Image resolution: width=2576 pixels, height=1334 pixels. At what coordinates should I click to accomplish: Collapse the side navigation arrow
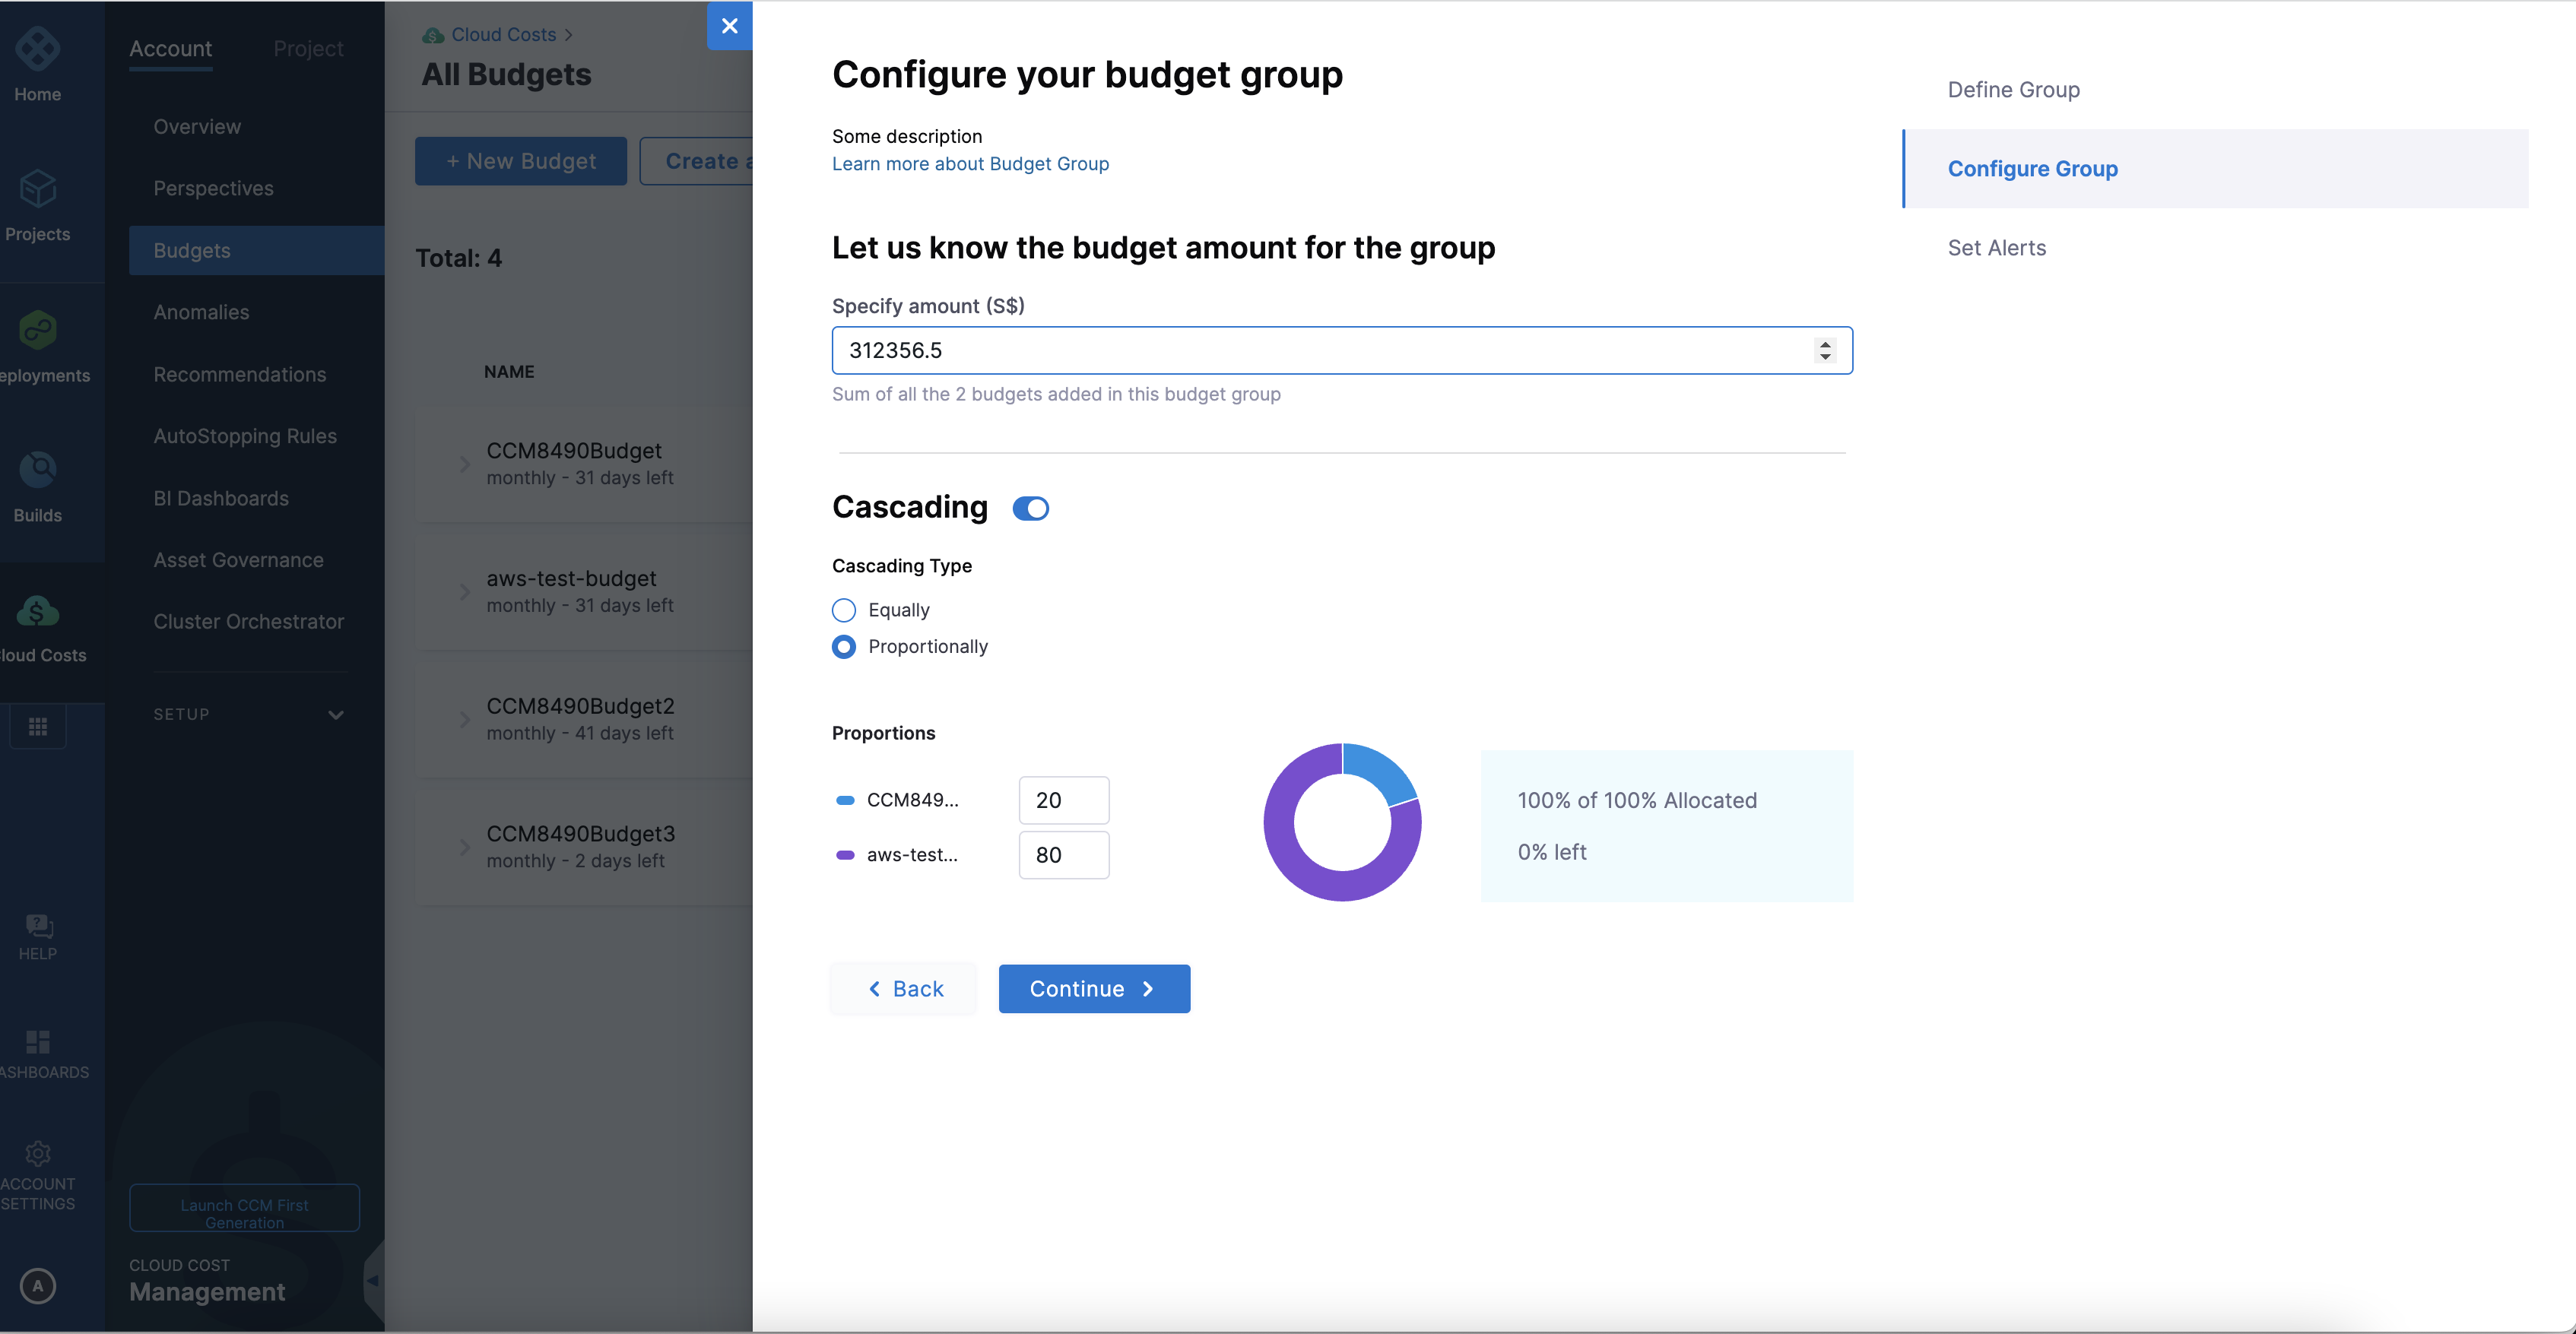click(x=373, y=1280)
